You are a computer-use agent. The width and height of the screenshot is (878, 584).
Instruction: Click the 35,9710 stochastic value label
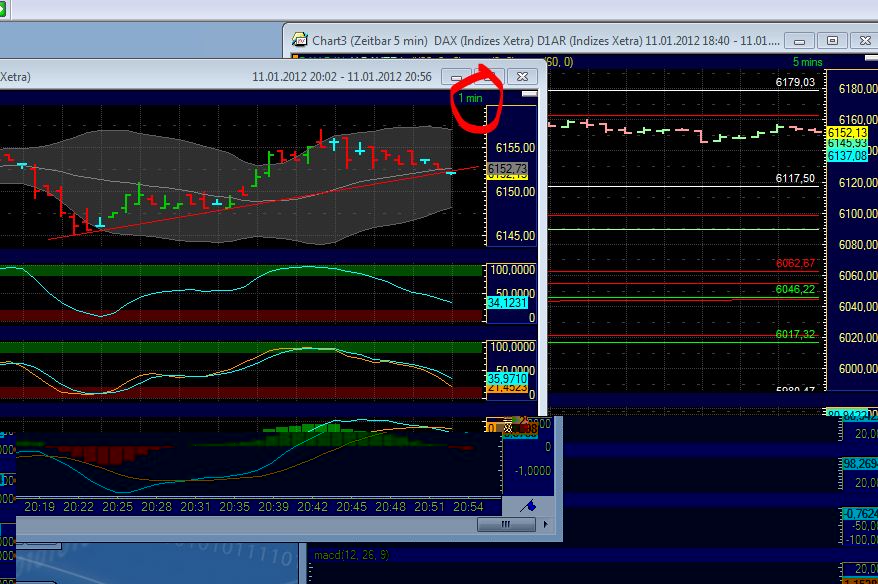pos(505,380)
